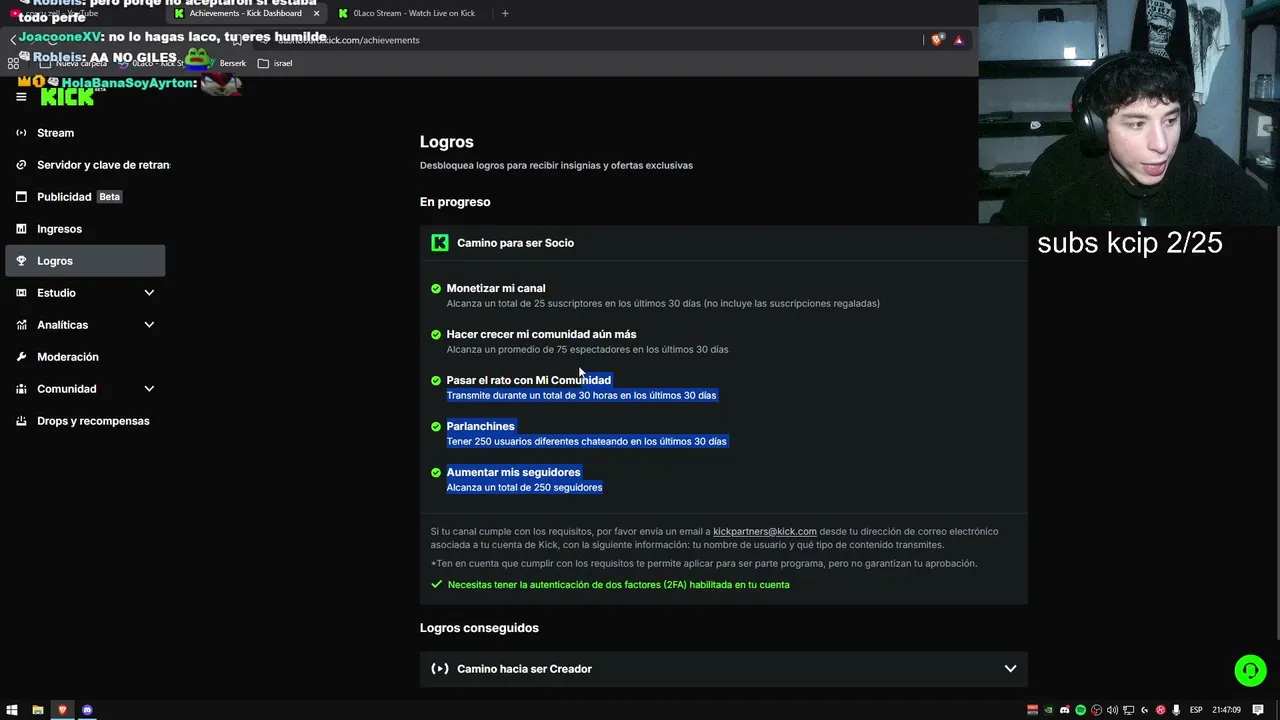This screenshot has width=1280, height=720.
Task: Open the Ingresos page
Action: 86,229
